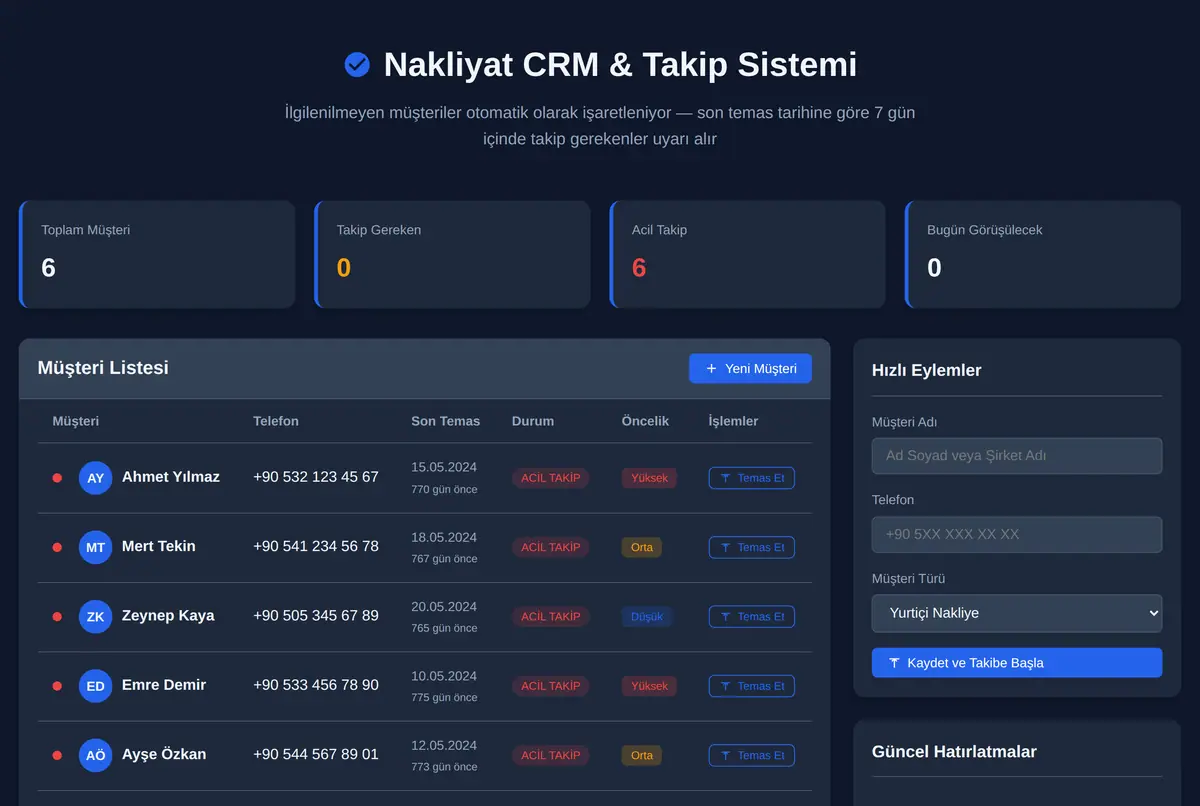
Task: Click Emre Demir's ED avatar
Action: pyautogui.click(x=96, y=686)
